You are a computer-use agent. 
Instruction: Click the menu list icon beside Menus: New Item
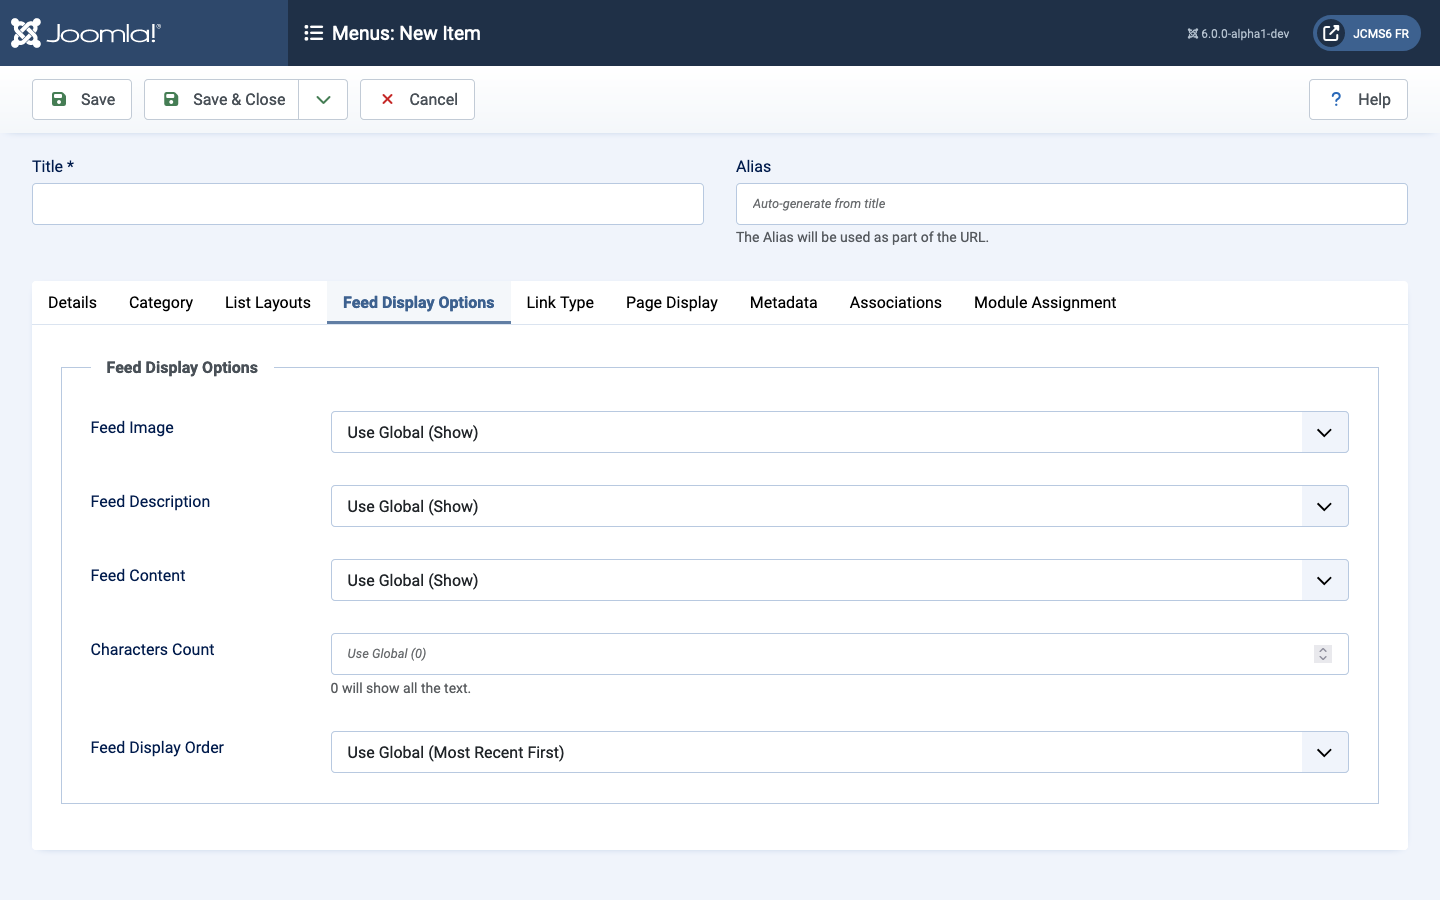pyautogui.click(x=314, y=33)
